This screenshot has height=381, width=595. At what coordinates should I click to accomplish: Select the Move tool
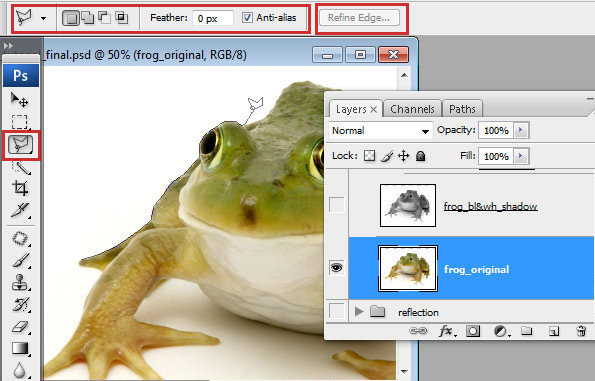click(20, 100)
